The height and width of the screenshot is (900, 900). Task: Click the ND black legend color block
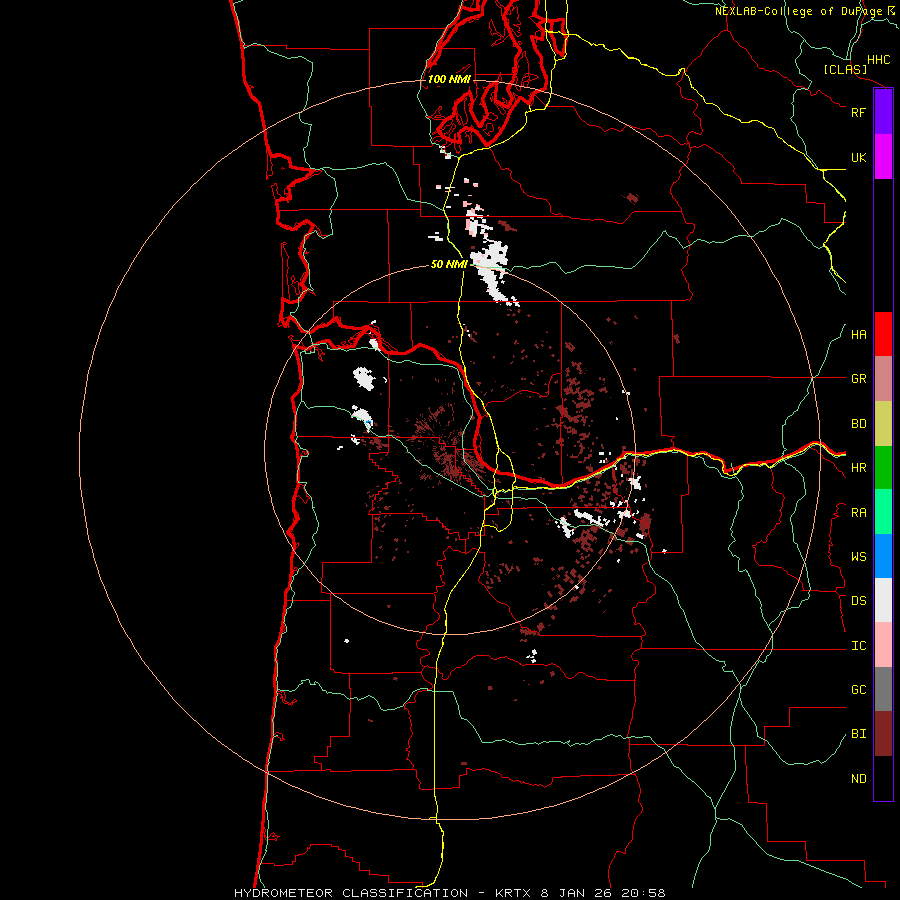coord(883,778)
